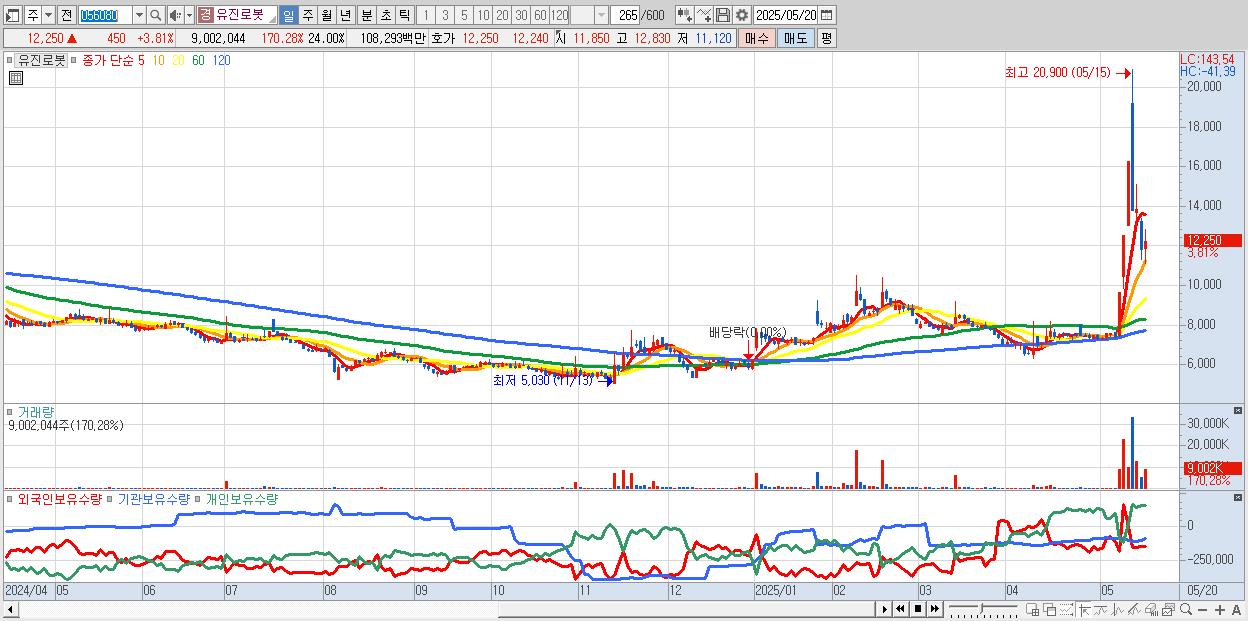Image resolution: width=1248 pixels, height=621 pixels.
Task: Toggle the crosshair cursor tool
Action: [x=1084, y=609]
